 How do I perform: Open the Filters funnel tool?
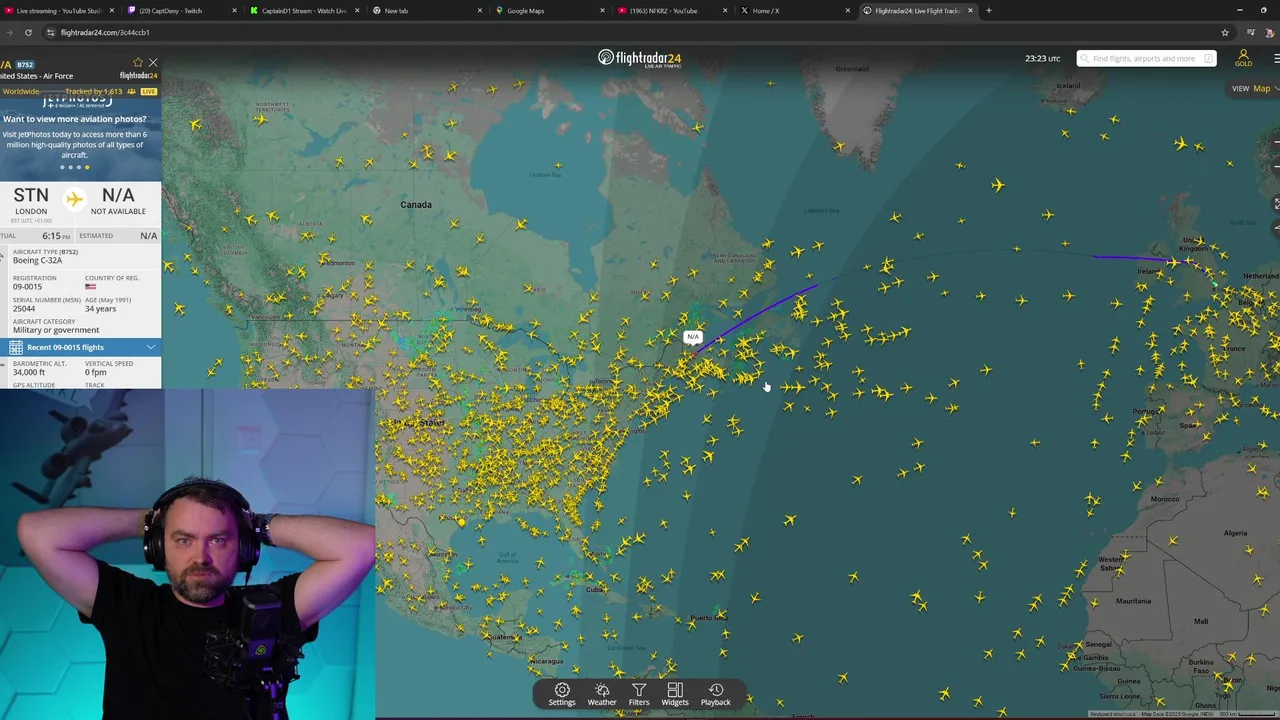[x=638, y=694]
